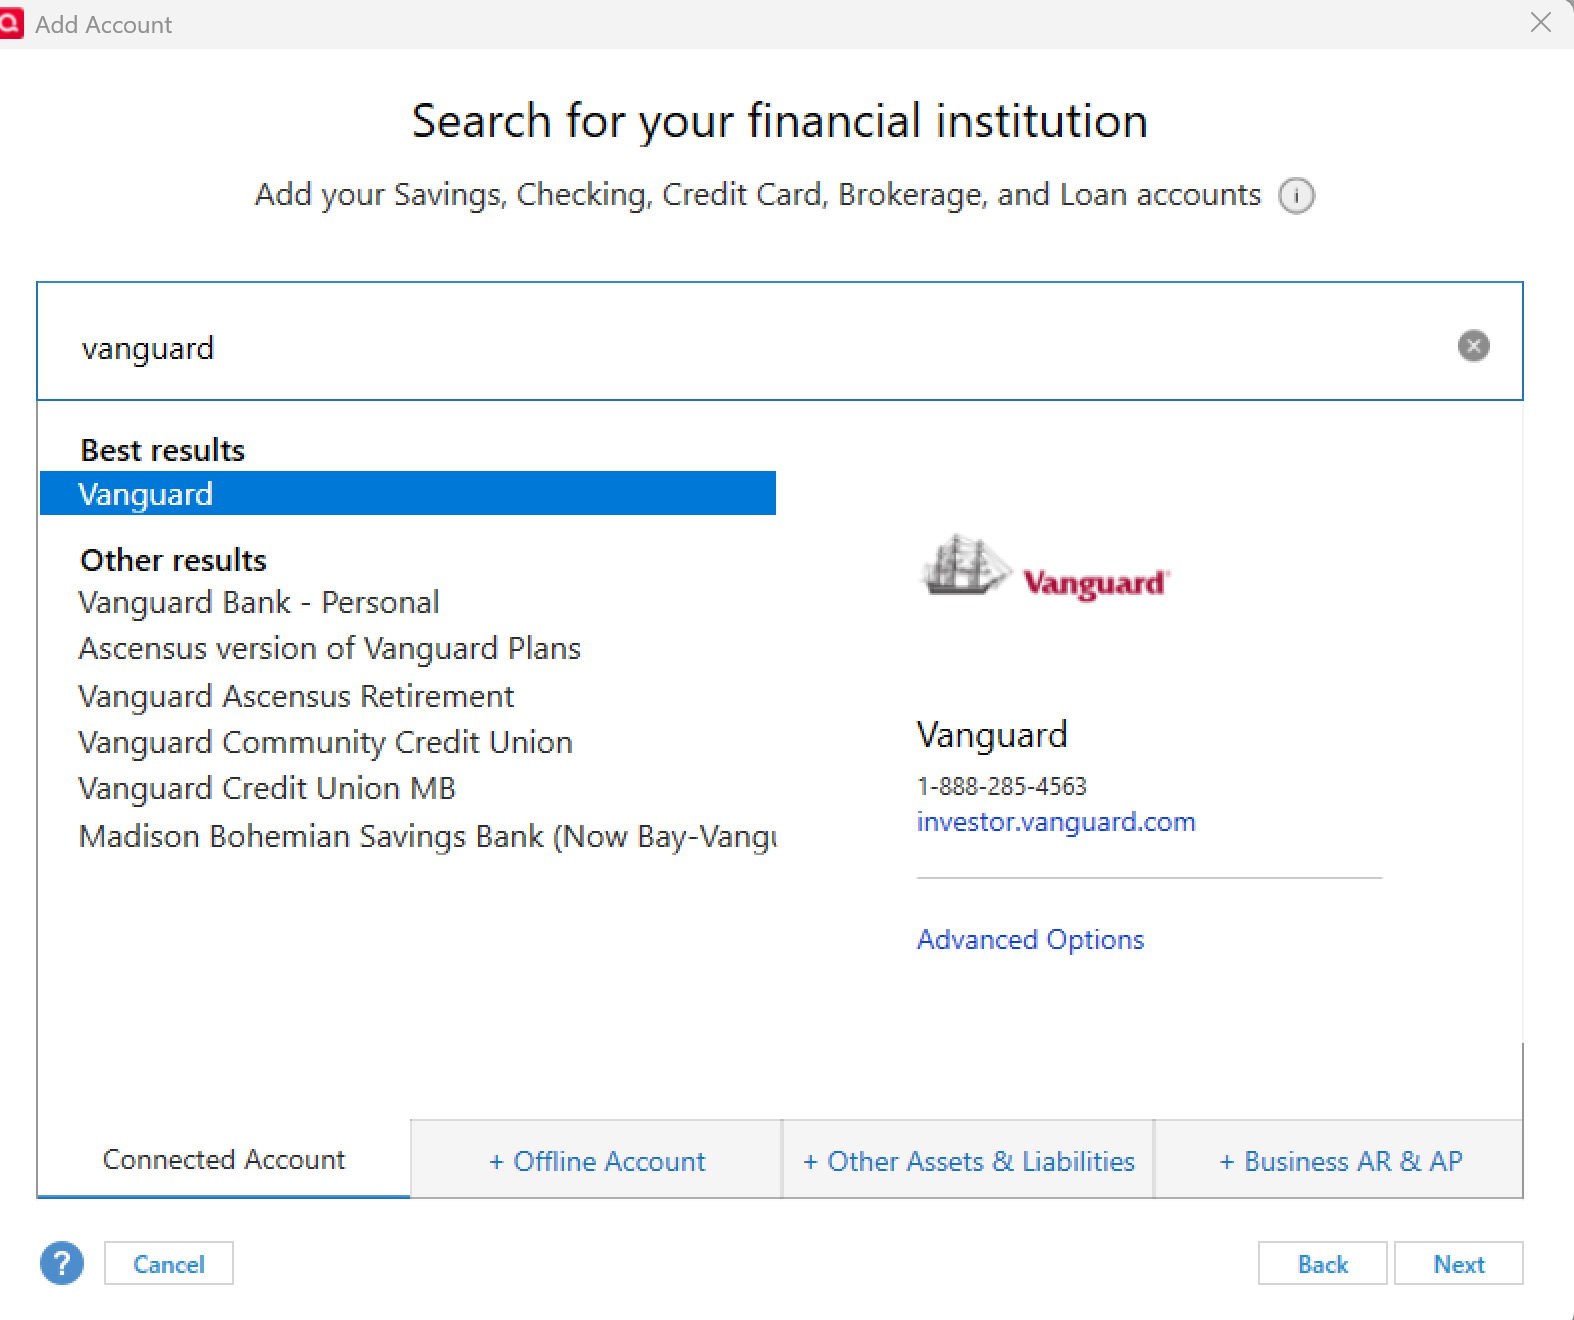Close the Add Account dialog
This screenshot has height=1320, width=1574.
(1541, 23)
